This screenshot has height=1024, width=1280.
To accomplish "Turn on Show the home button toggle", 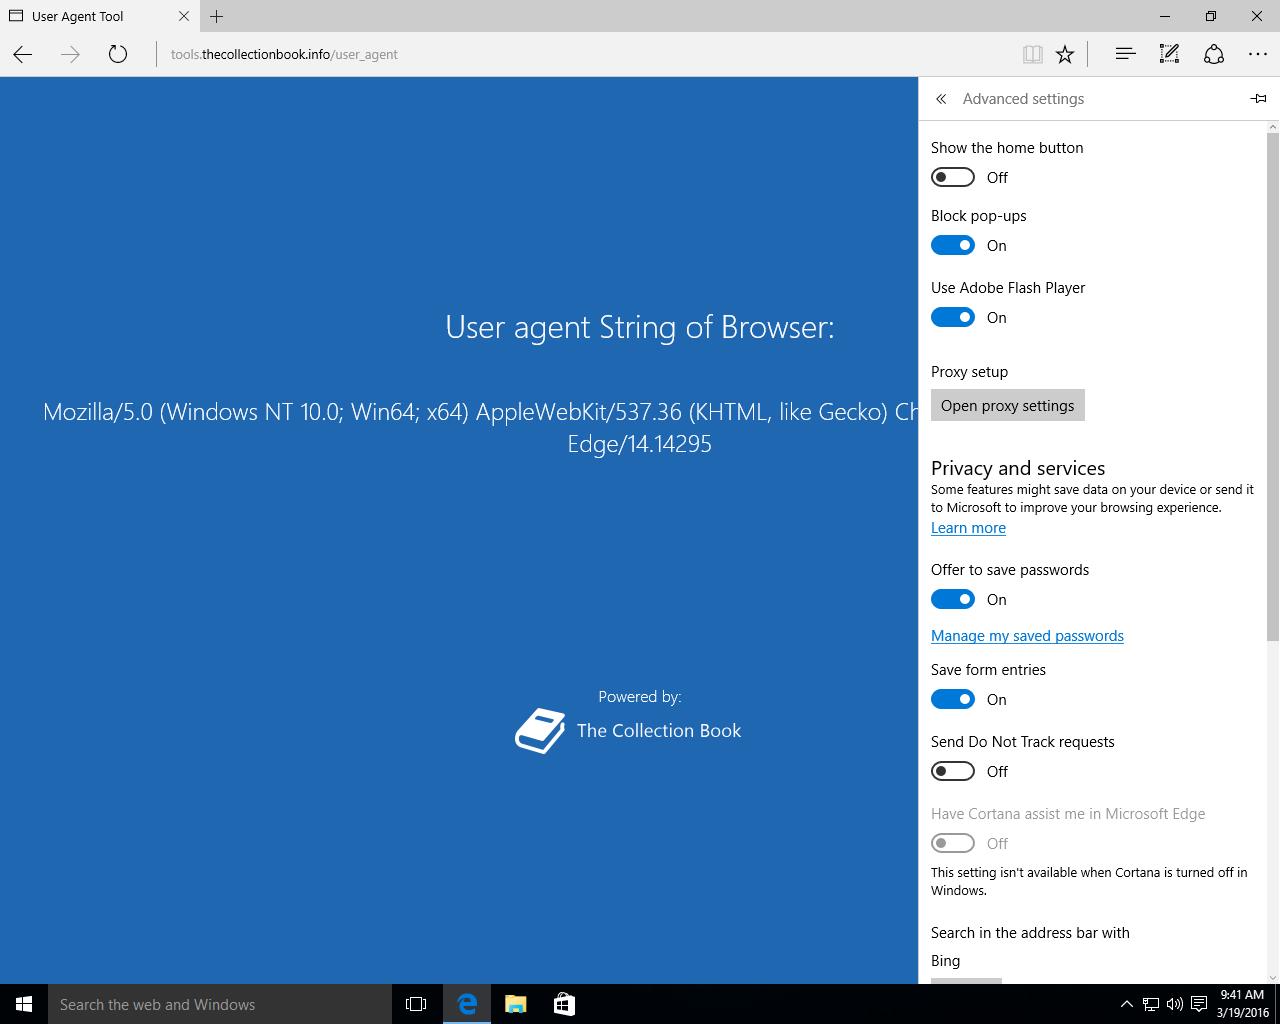I will click(x=952, y=177).
